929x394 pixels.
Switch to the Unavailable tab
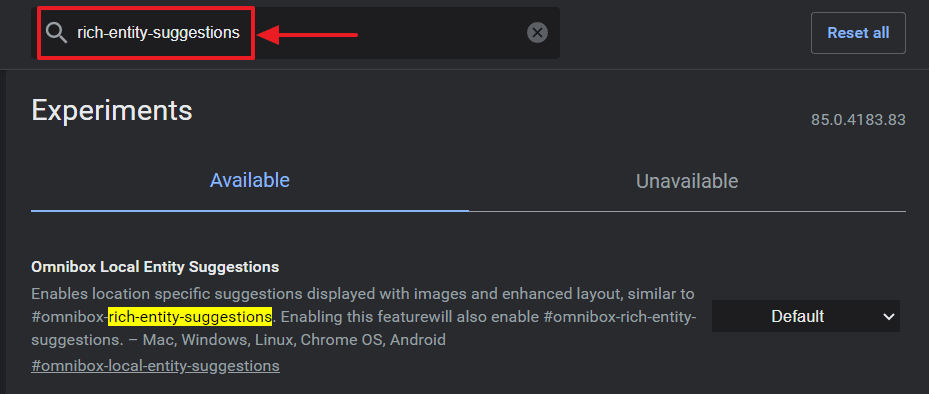[687, 181]
